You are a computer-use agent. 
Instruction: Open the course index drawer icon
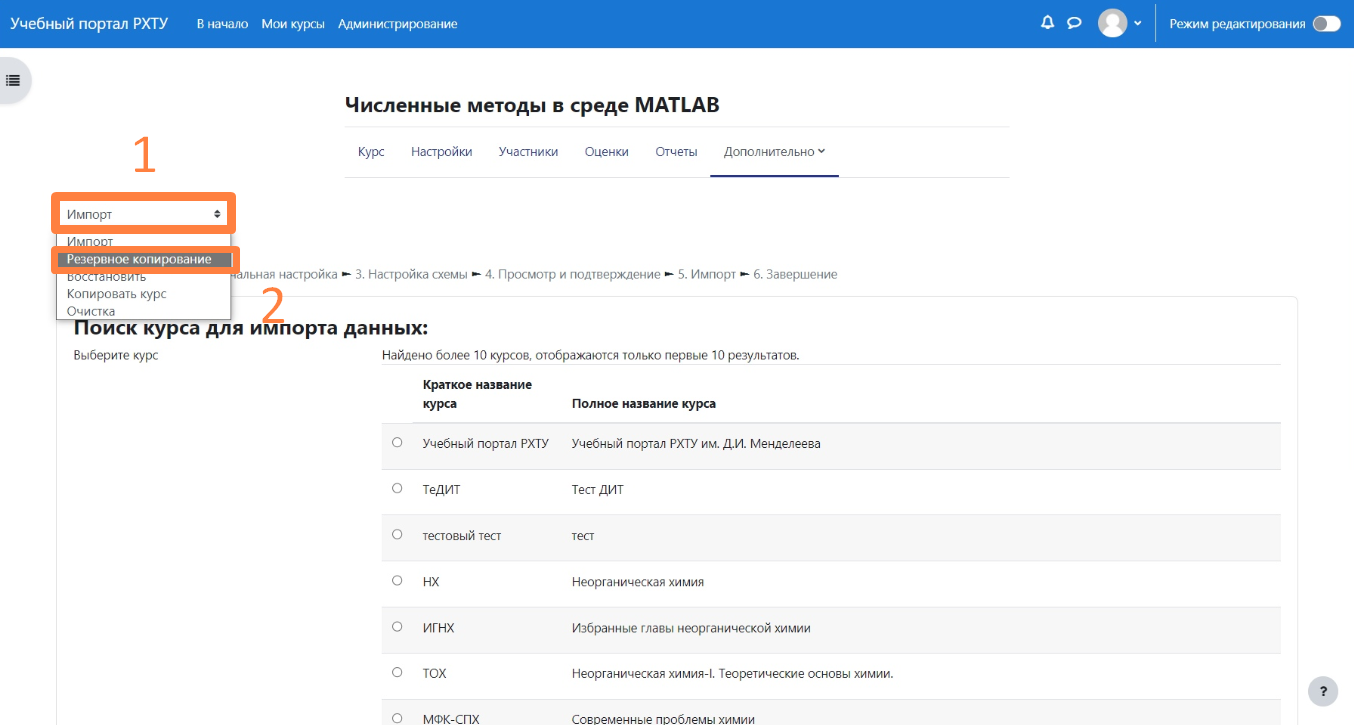pos(14,80)
